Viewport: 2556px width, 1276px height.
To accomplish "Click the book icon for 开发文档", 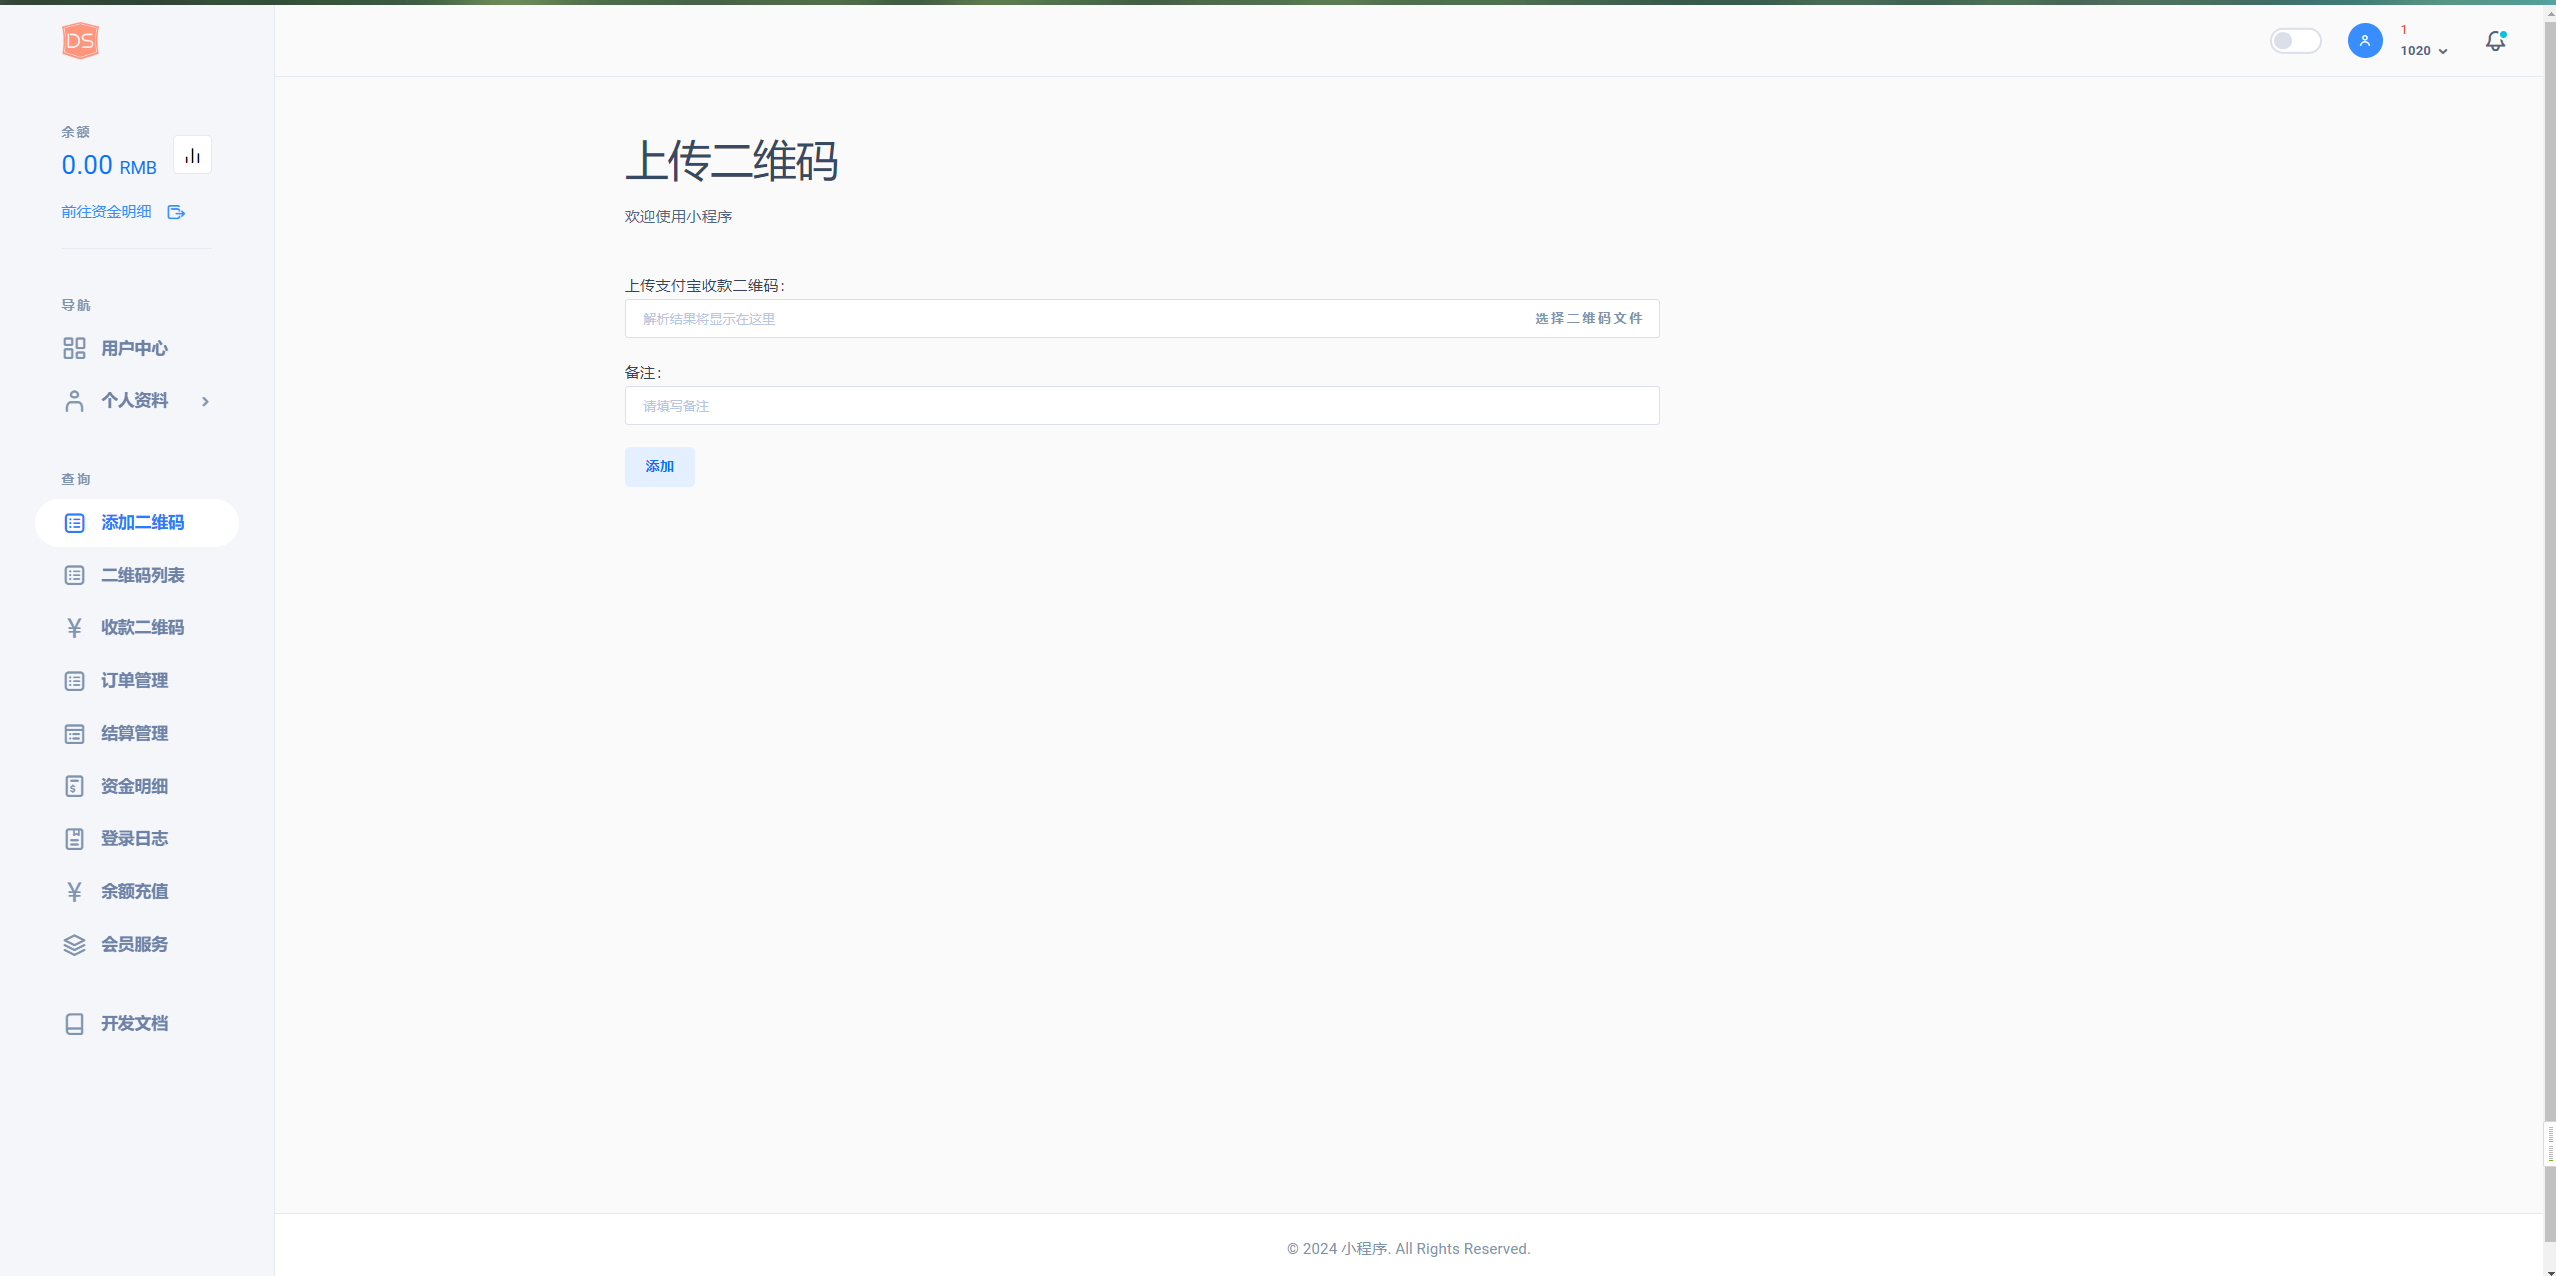I will click(x=74, y=1024).
